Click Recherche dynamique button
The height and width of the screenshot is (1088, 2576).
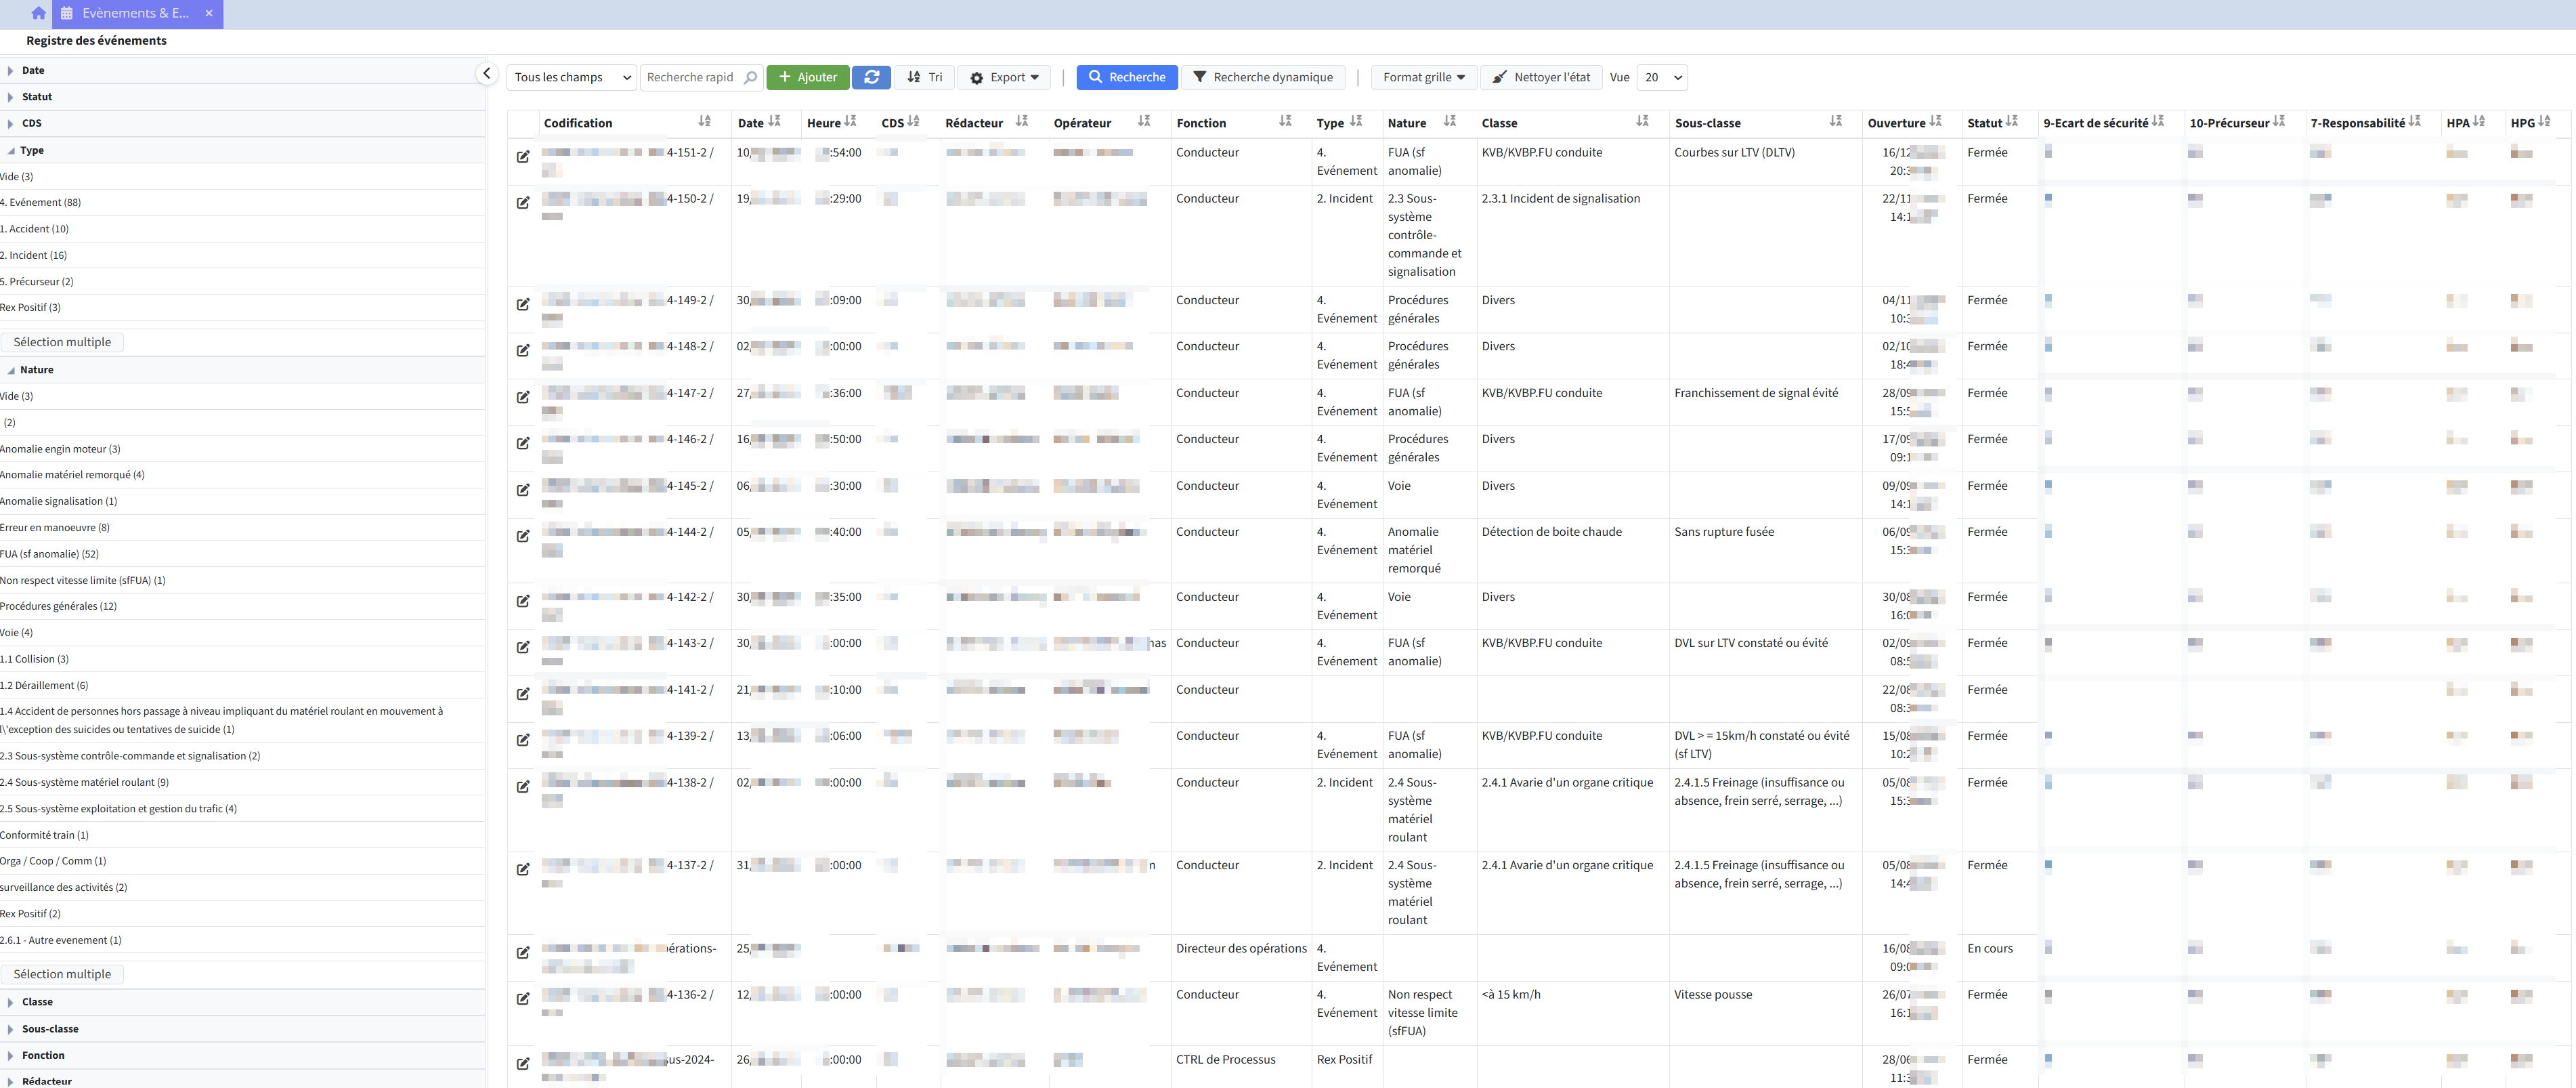1263,77
